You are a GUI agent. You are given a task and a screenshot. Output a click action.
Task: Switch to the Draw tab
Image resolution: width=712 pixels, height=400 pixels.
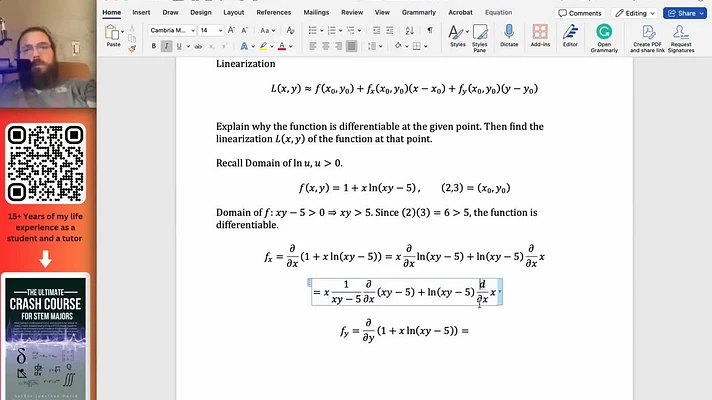coord(170,12)
